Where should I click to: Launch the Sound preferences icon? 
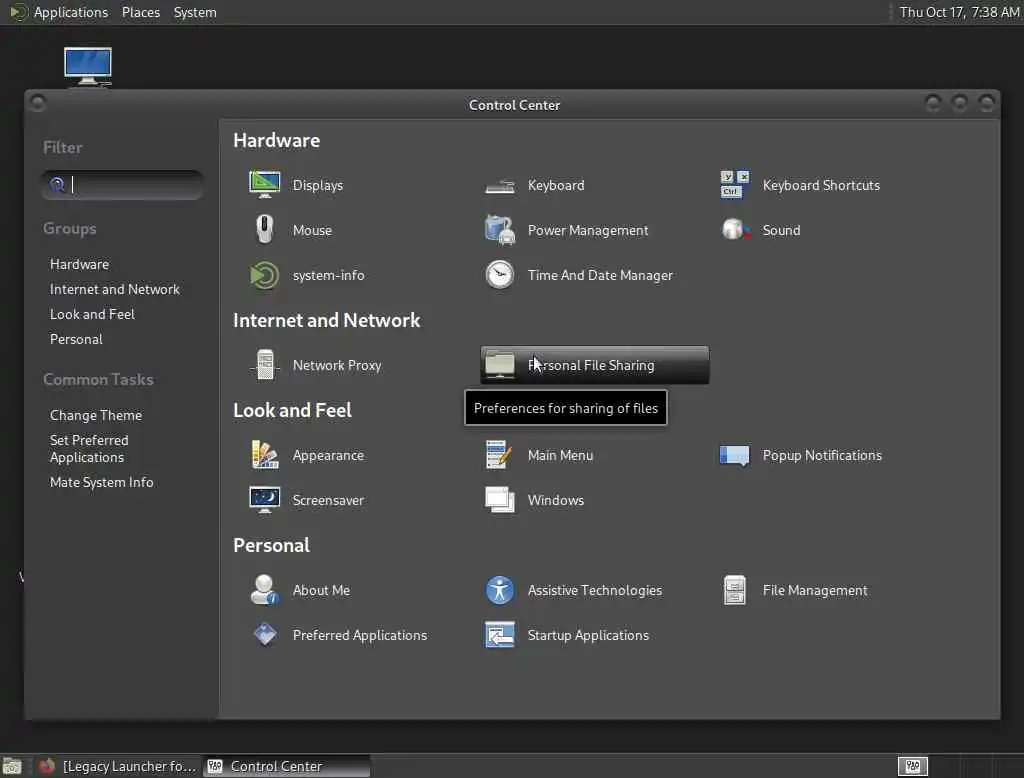pos(735,229)
